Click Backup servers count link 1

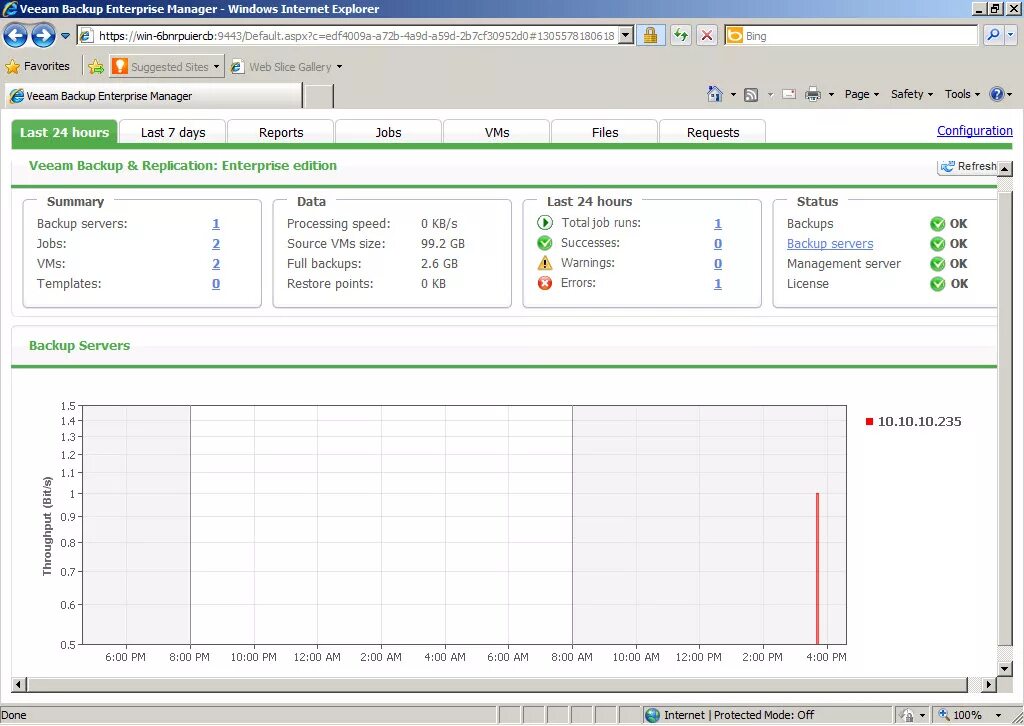tap(216, 224)
